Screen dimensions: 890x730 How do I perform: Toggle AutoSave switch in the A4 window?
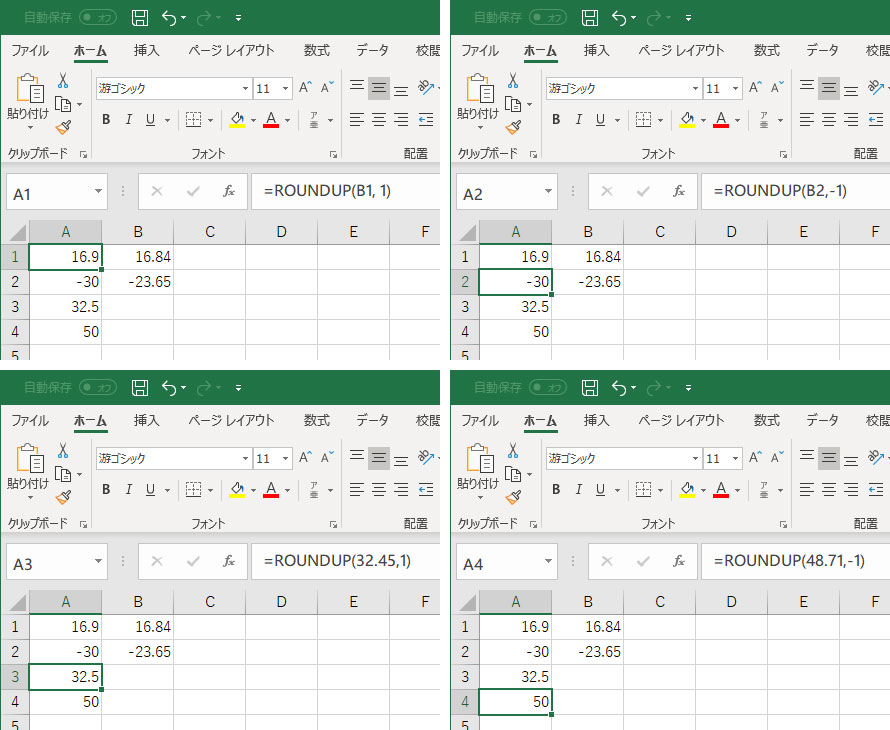tap(548, 388)
